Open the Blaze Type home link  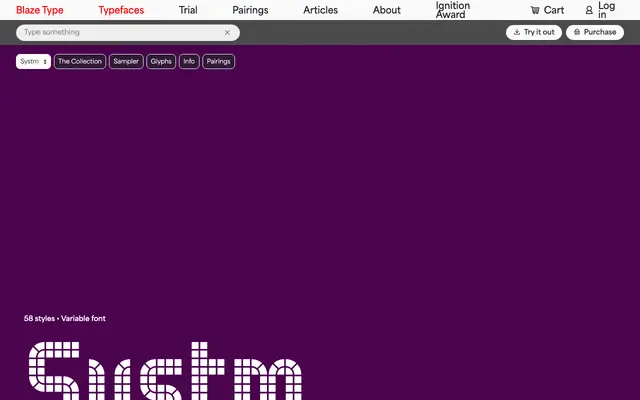click(40, 10)
